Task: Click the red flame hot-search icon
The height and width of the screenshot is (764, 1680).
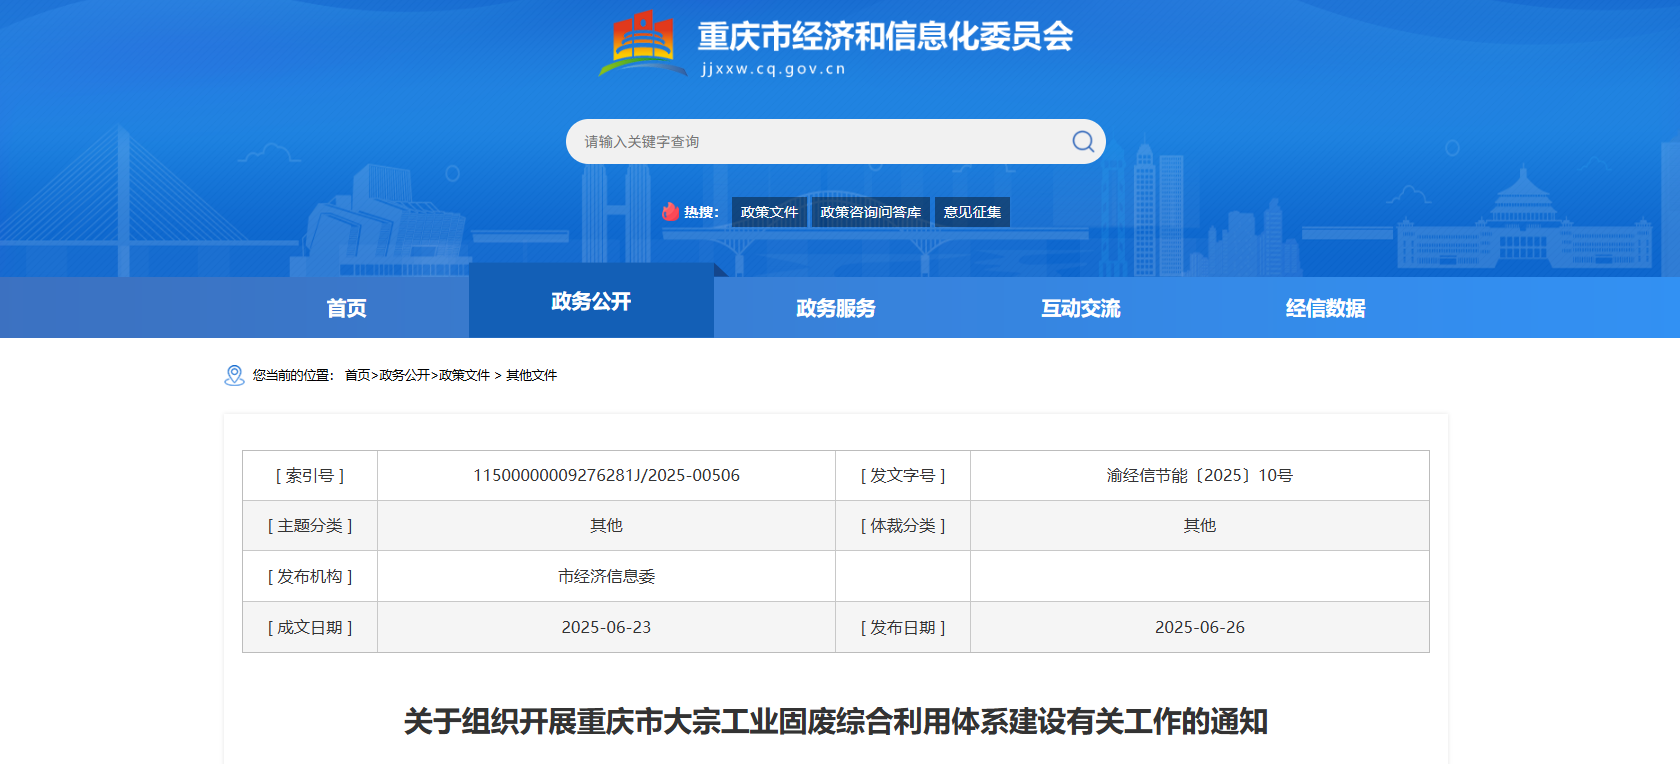Action: point(670,212)
